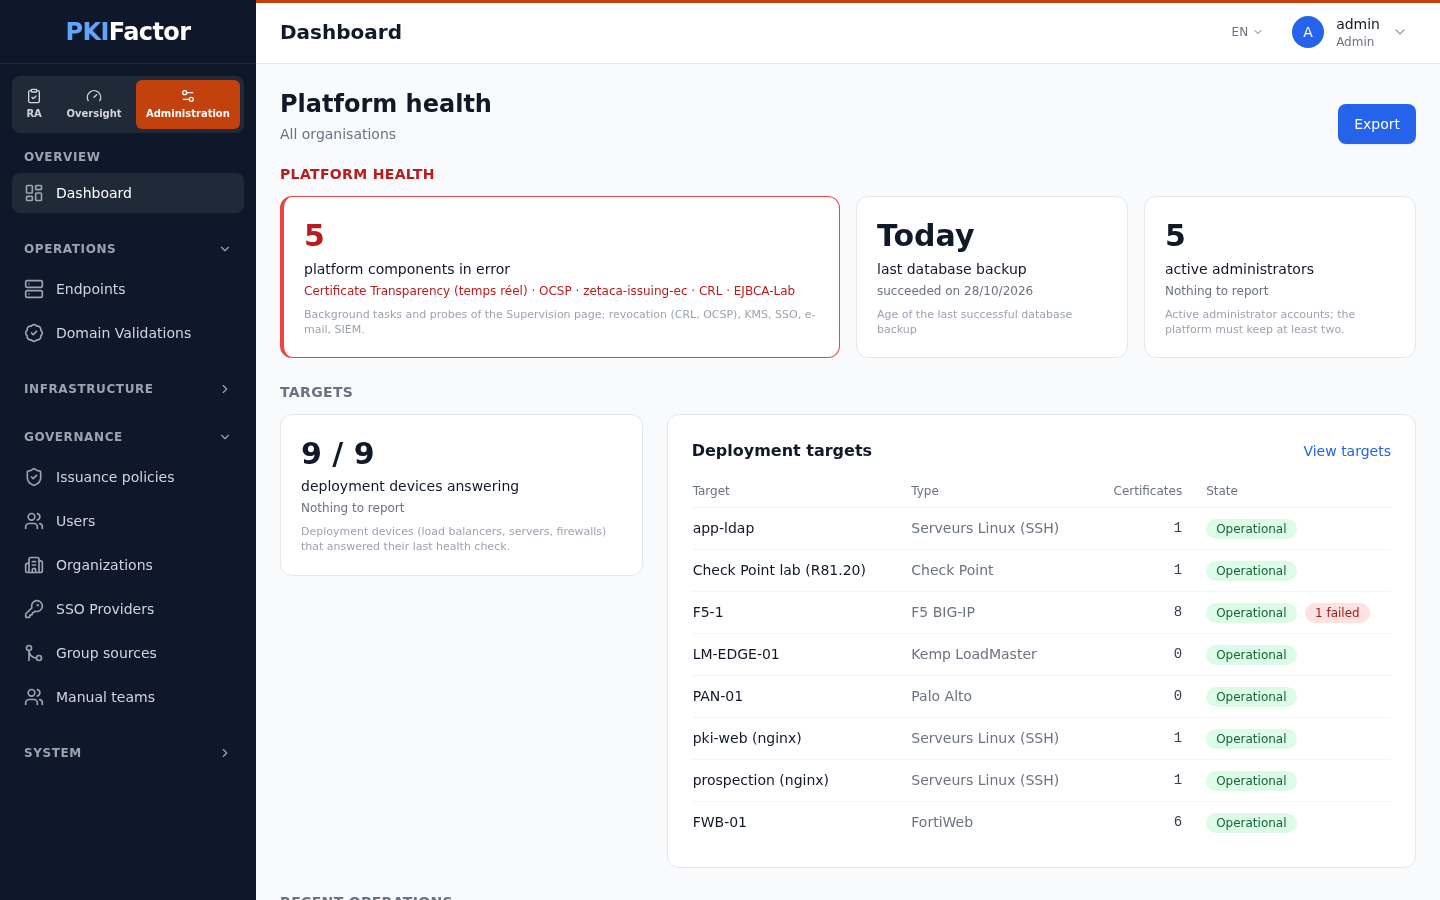The width and height of the screenshot is (1440, 900).
Task: Click the '1 failed' badge for F5-1
Action: pyautogui.click(x=1337, y=613)
